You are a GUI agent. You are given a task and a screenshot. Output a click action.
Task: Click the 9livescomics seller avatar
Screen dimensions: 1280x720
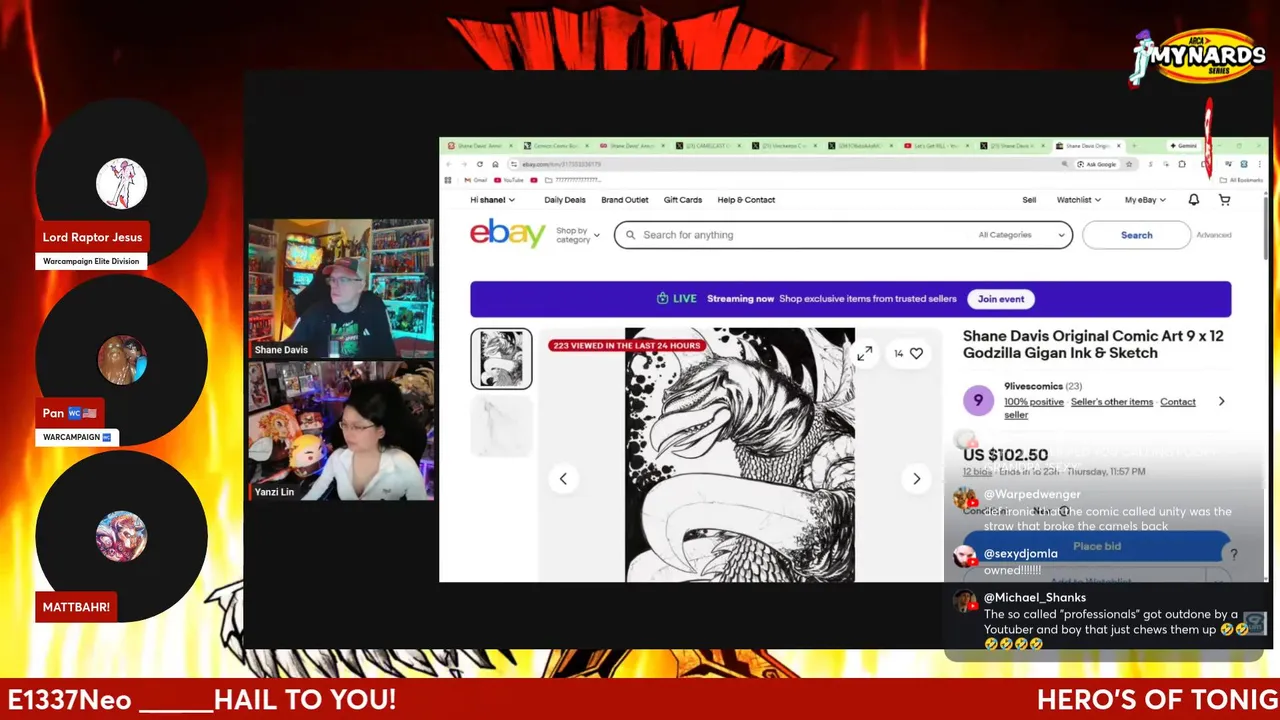(x=978, y=401)
